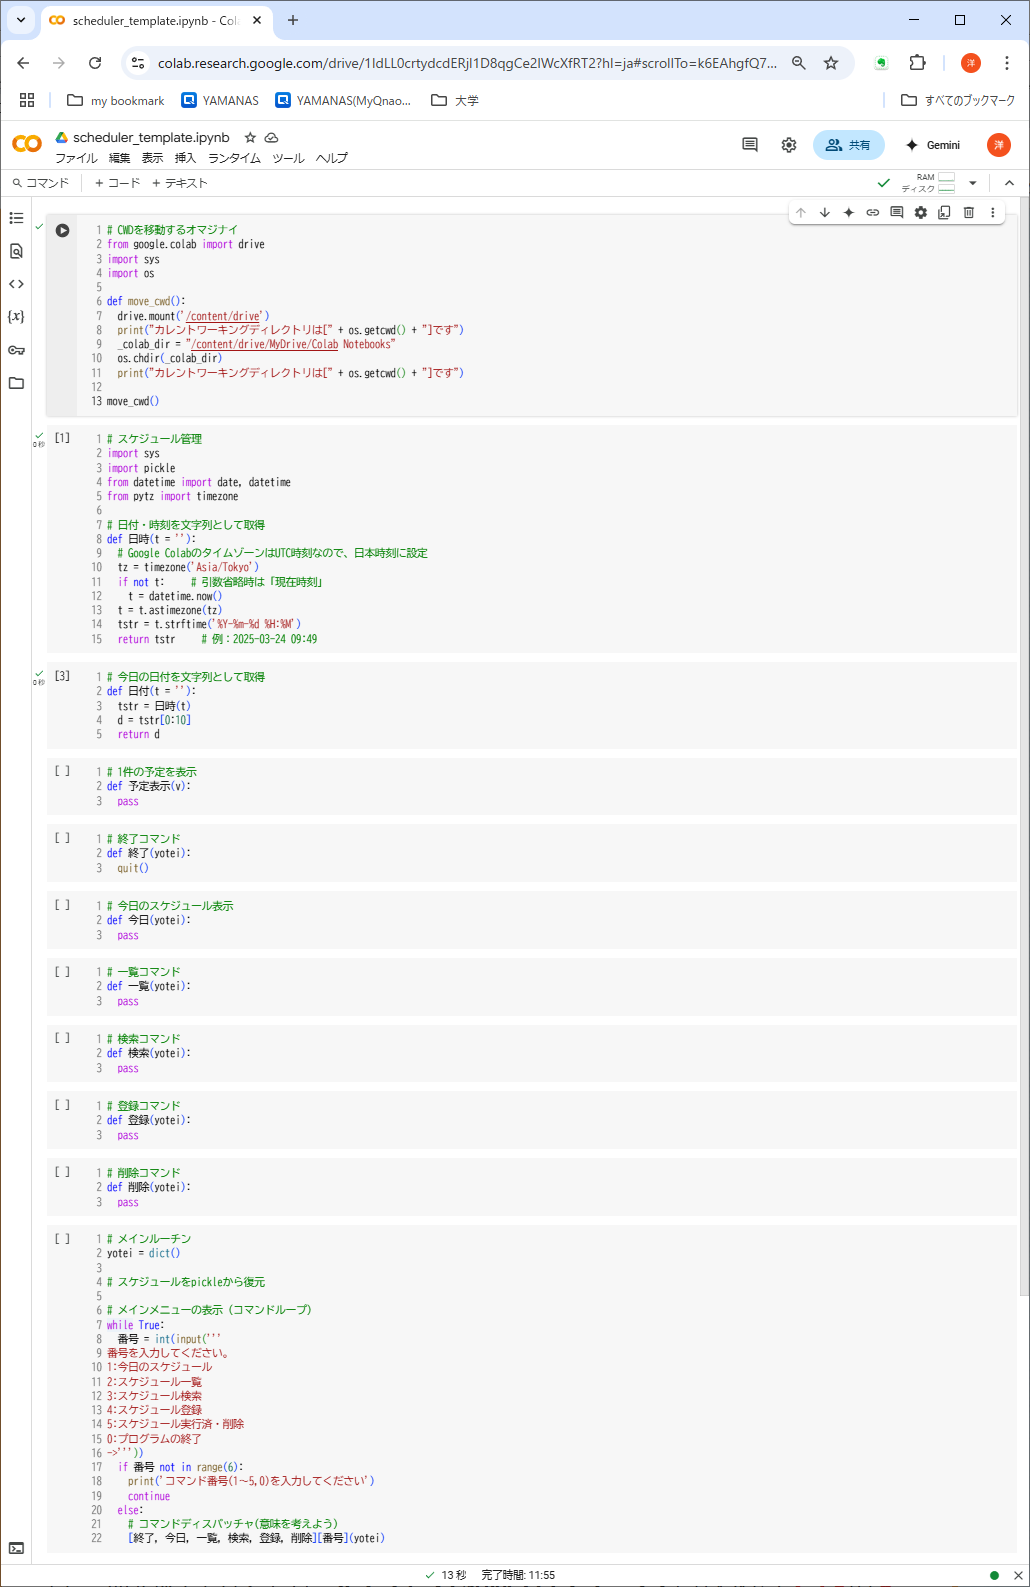Close the bottom status bar

coord(1018,1575)
